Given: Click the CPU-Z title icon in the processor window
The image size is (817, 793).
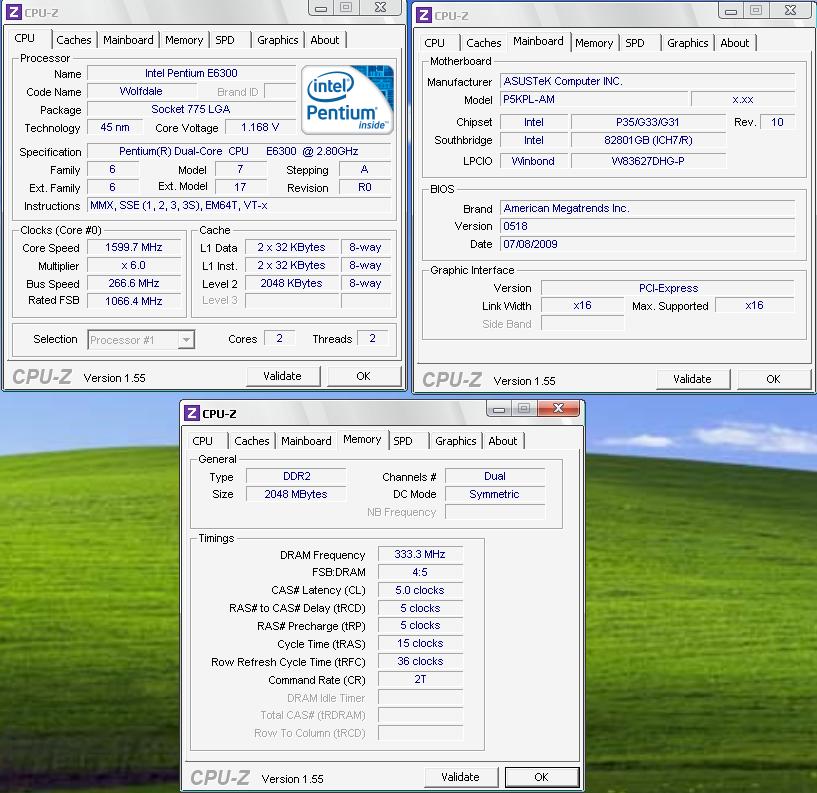Looking at the screenshot, I should click(x=14, y=12).
